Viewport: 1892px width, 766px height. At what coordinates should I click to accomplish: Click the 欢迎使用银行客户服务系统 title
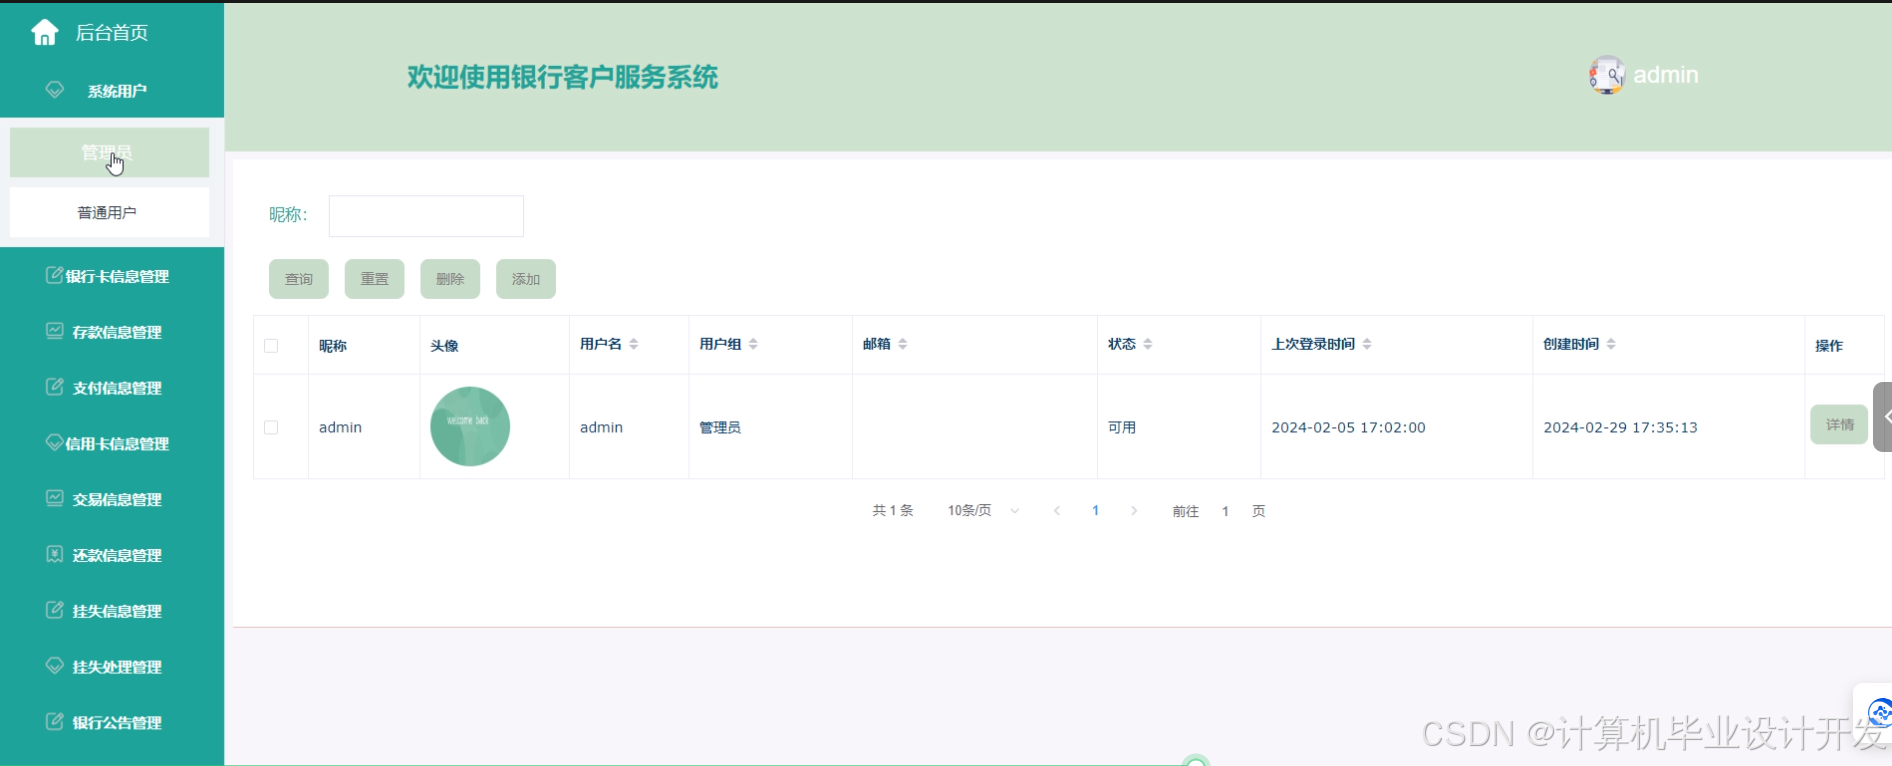click(562, 77)
